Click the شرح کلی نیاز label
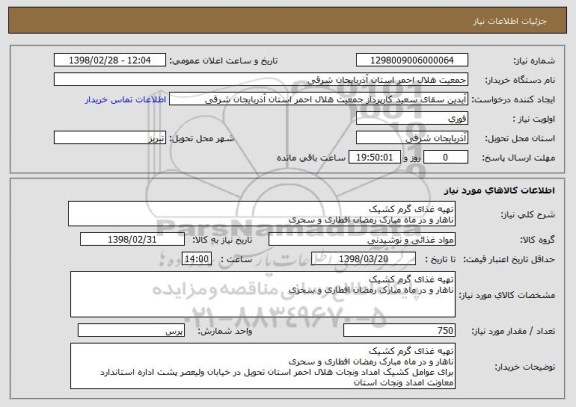576x407 pixels. tap(528, 215)
